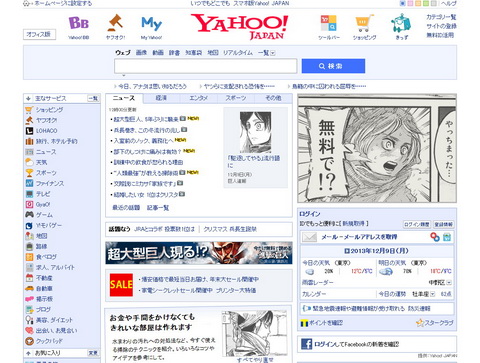Click the YAHOO! JAPAN logo
480x363 pixels.
pyautogui.click(x=239, y=26)
